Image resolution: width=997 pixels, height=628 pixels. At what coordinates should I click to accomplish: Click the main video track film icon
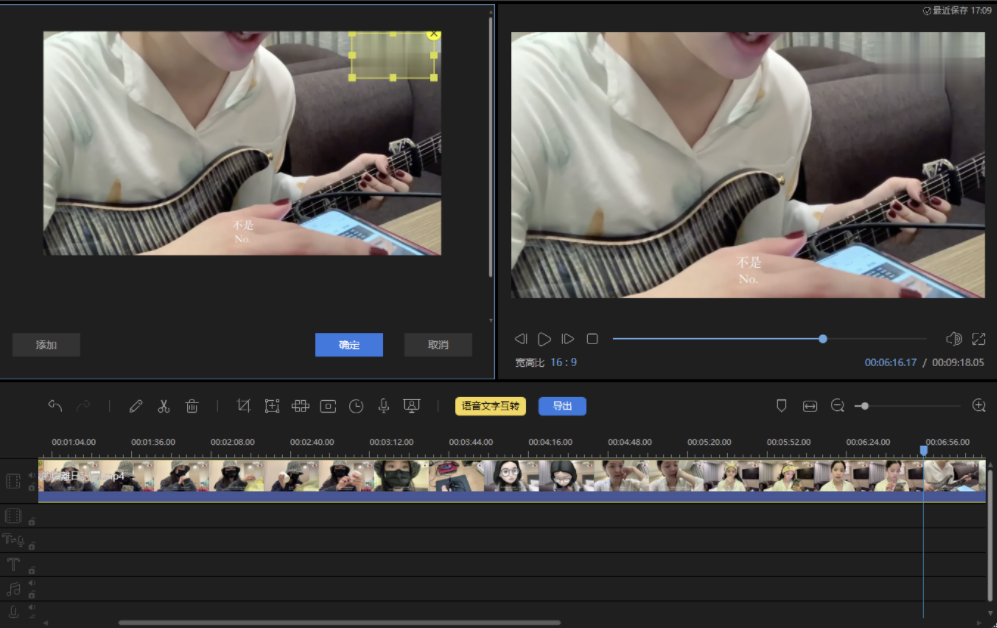pos(13,481)
